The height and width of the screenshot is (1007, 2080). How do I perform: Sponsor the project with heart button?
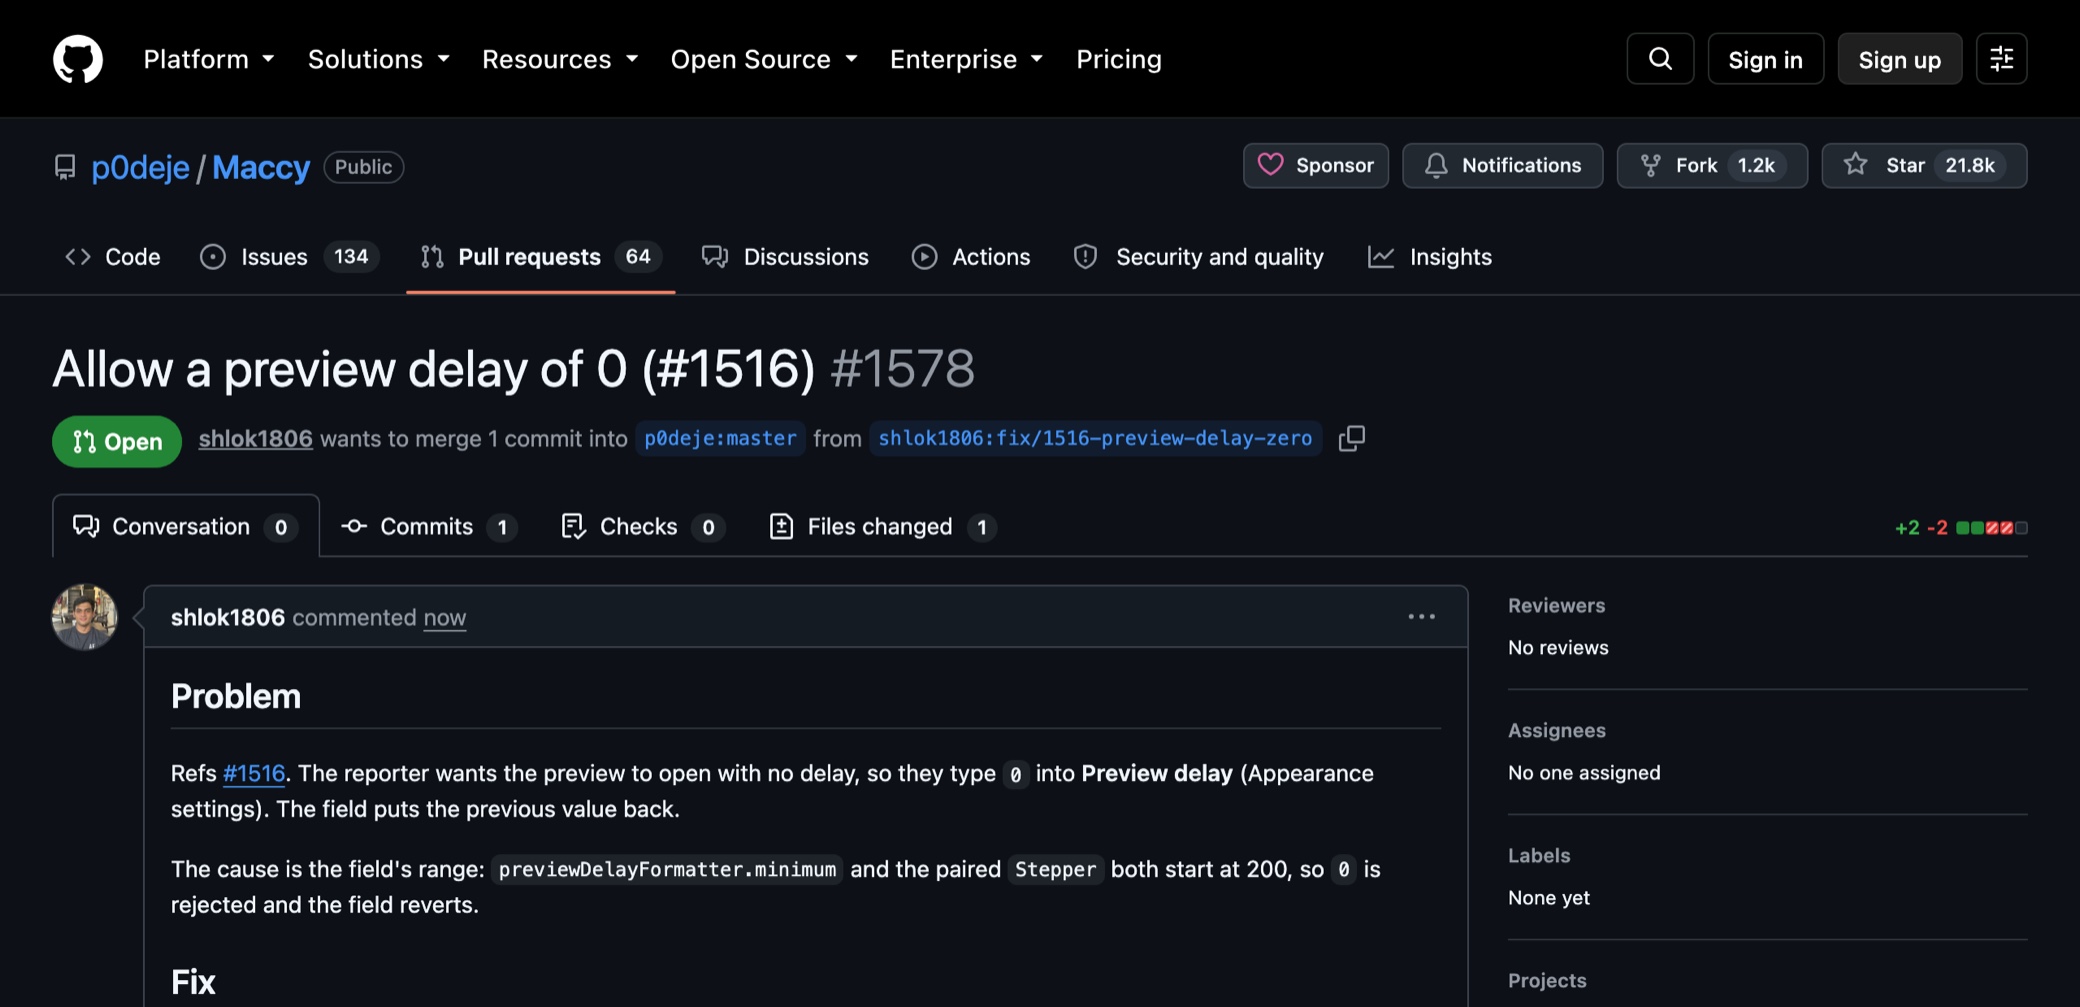point(1316,165)
